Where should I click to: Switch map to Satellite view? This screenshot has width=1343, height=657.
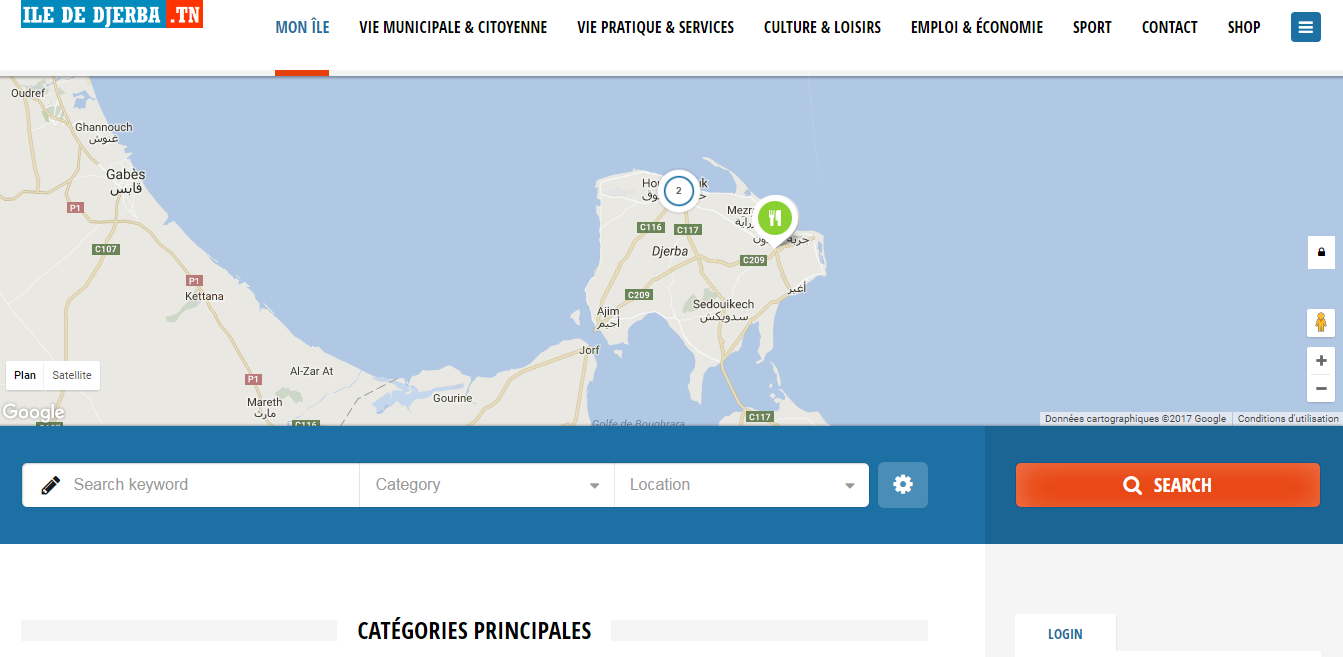click(x=72, y=376)
